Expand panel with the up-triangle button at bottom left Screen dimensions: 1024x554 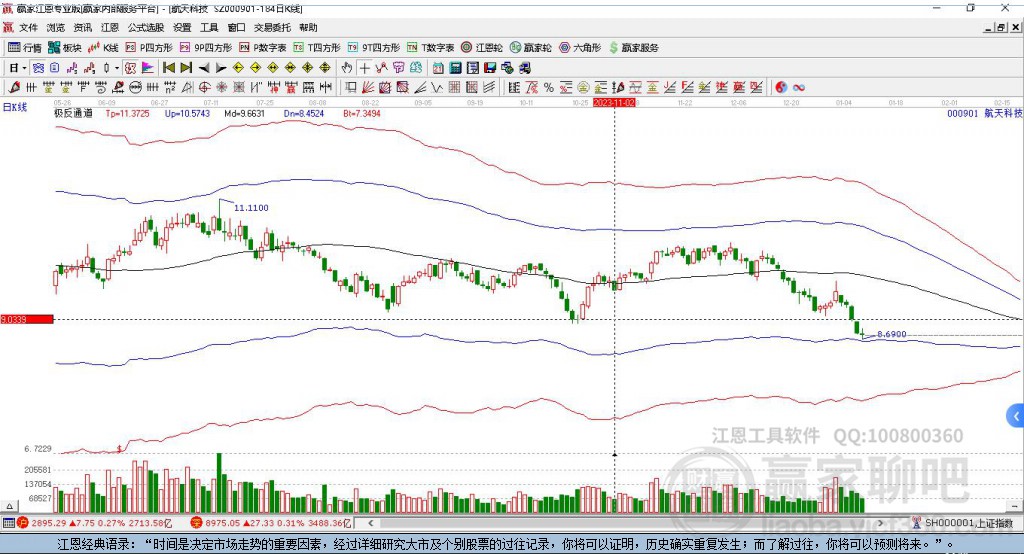(9, 506)
